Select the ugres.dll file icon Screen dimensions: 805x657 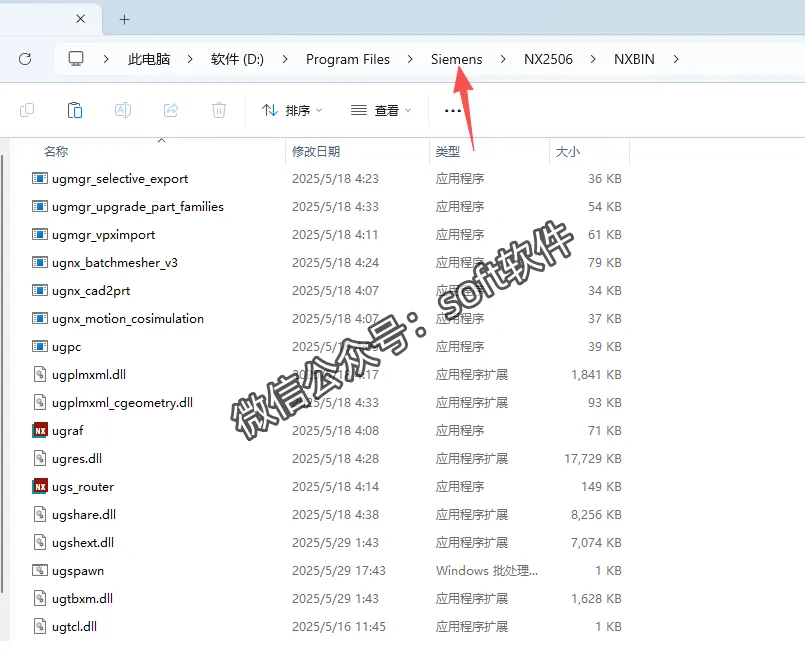(40, 458)
